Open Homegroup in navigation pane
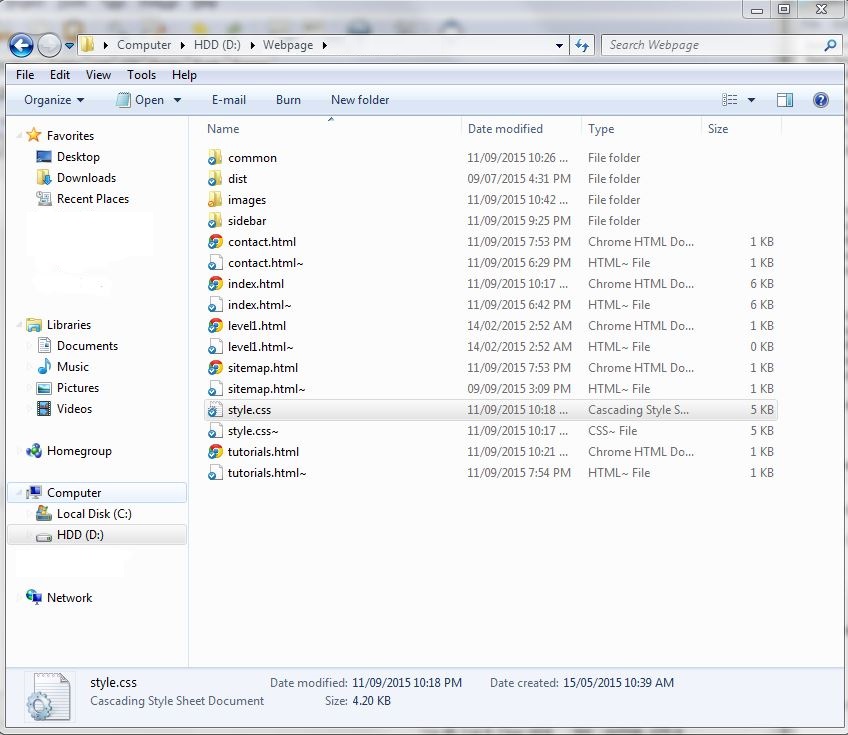 [x=79, y=451]
